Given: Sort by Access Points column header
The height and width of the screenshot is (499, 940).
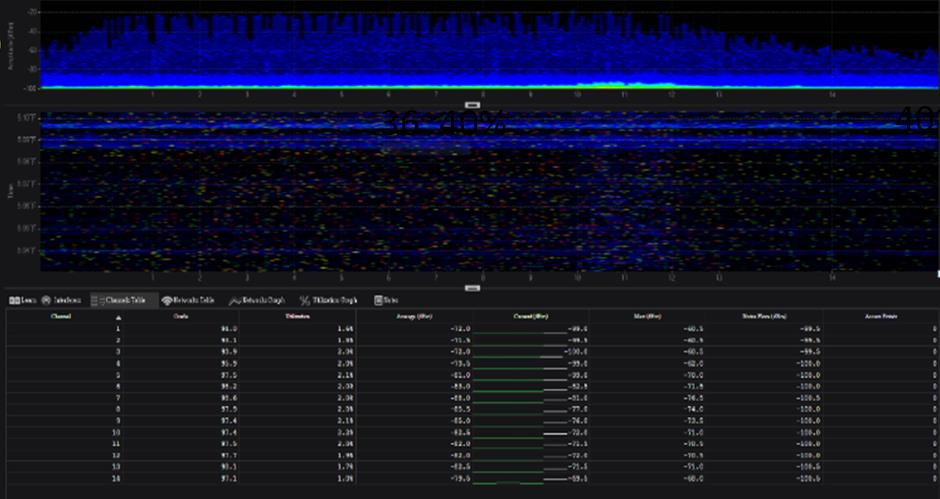Looking at the screenshot, I should point(881,316).
